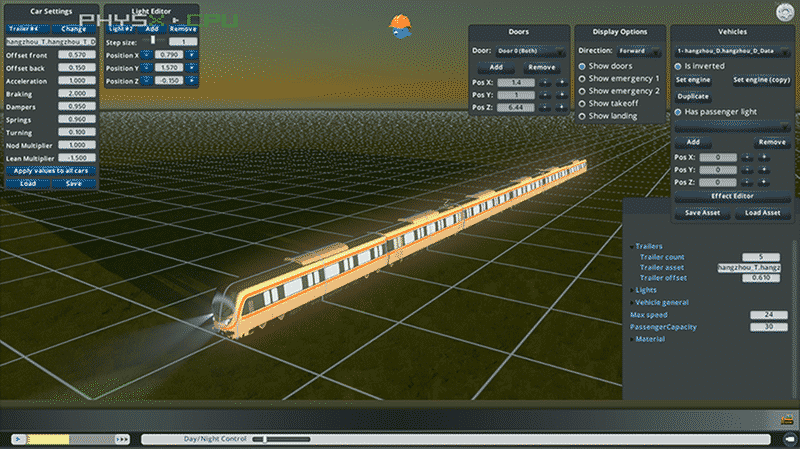Screen dimensions: 800x449
Task: Click the chirper bird icon at top
Action: click(400, 27)
